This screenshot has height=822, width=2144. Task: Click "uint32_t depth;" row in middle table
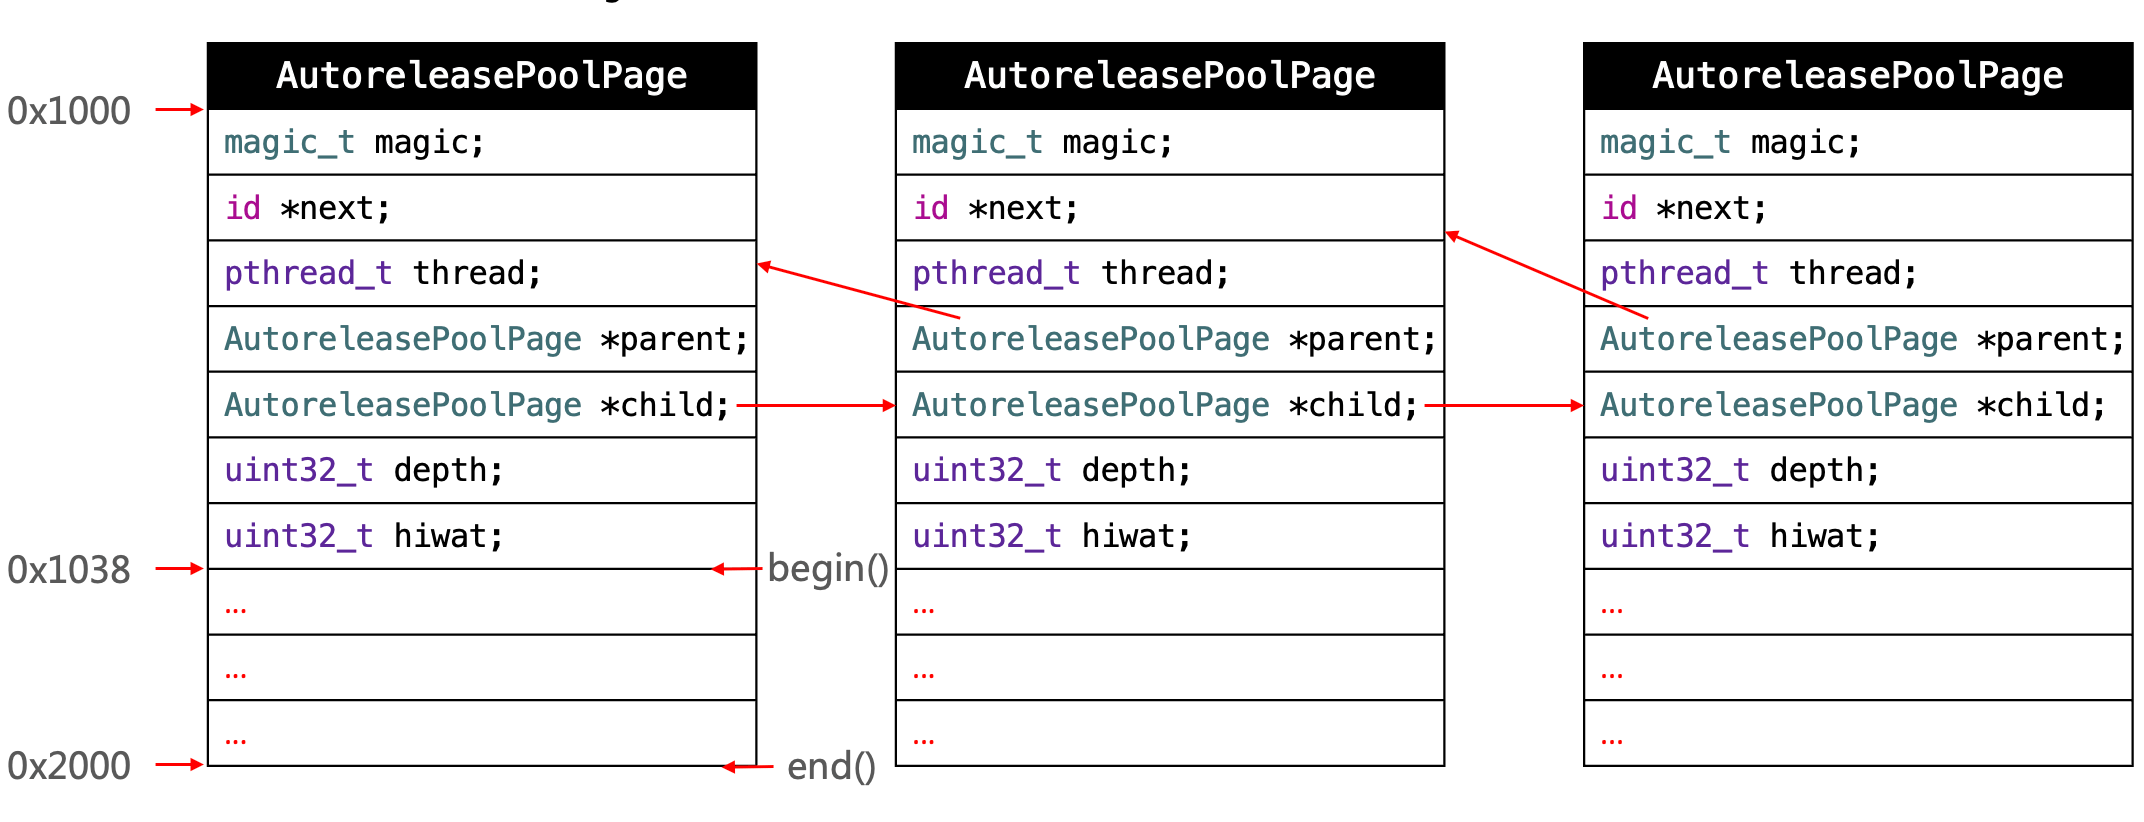(1169, 470)
